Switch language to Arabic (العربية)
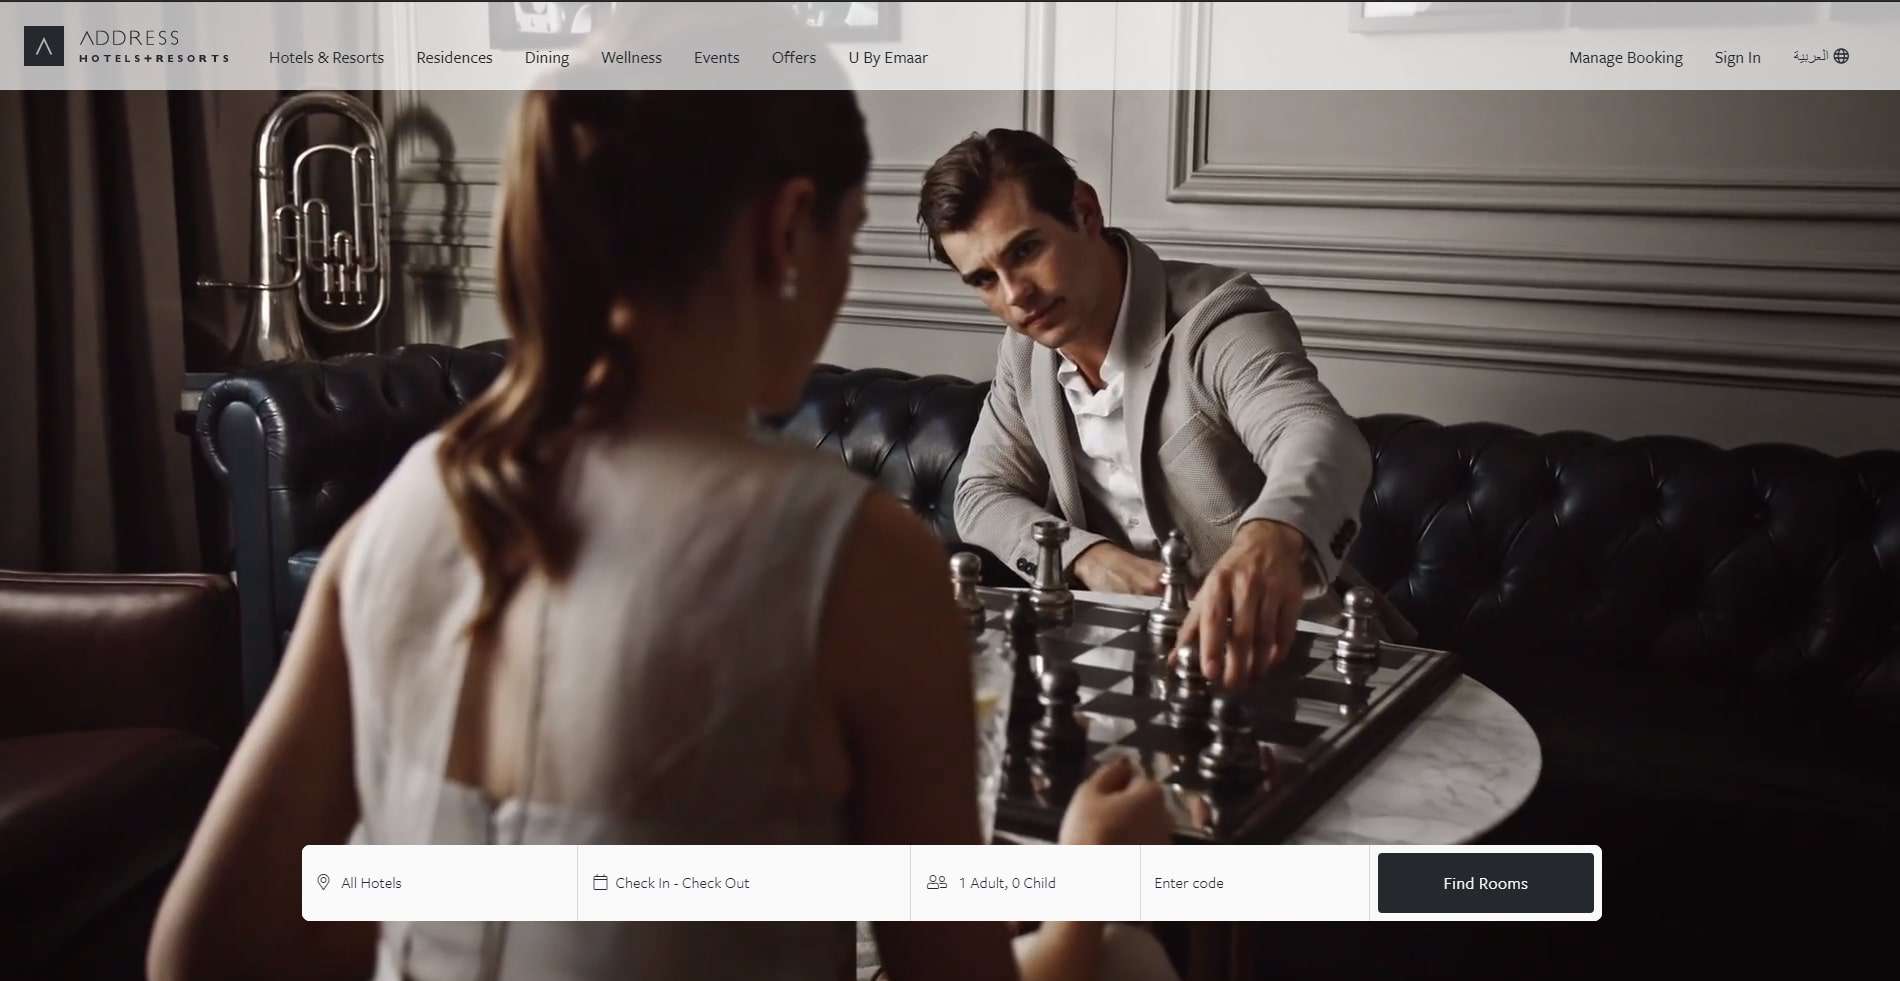1900x981 pixels. 1810,56
